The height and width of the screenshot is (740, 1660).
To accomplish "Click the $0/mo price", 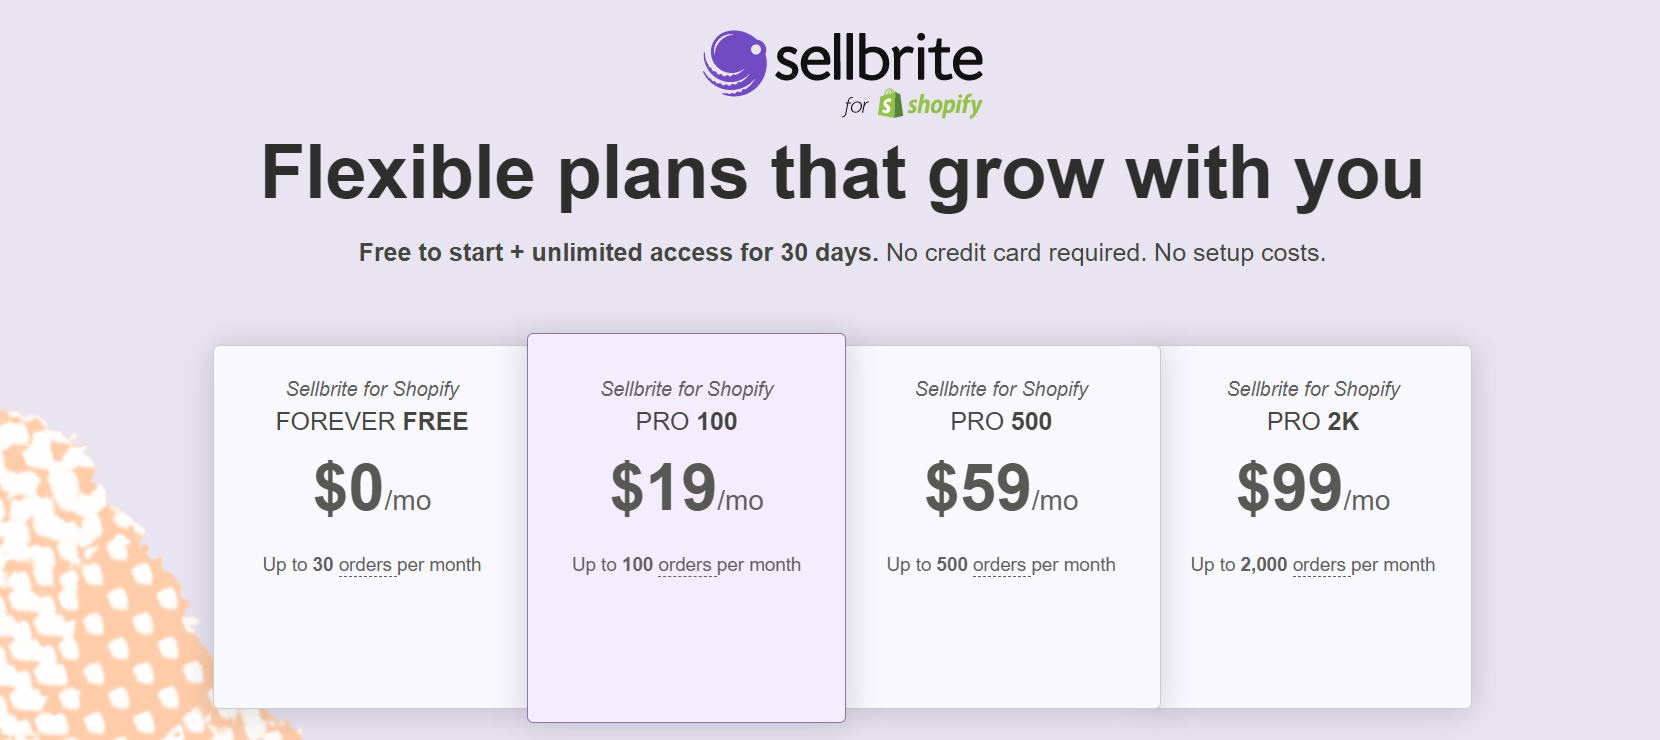I will click(372, 488).
